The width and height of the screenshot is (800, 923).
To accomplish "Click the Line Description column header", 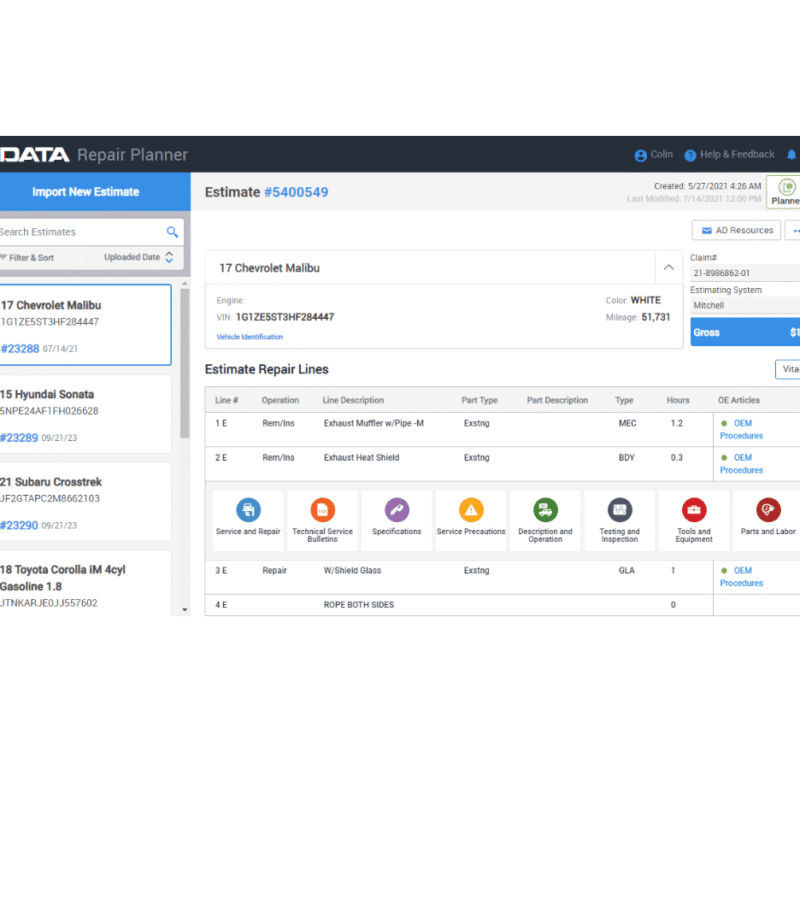I will pos(353,400).
